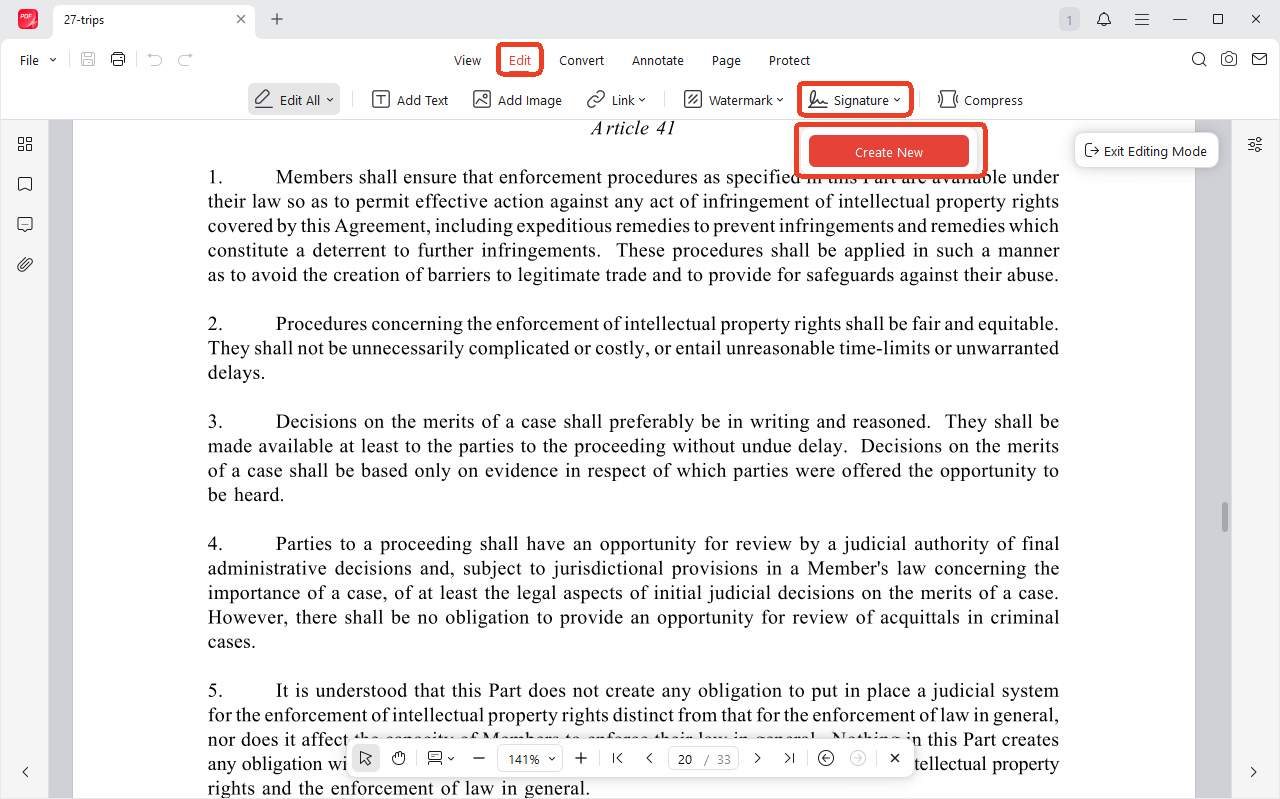
Task: Open the mail envelope icon
Action: [1258, 60]
